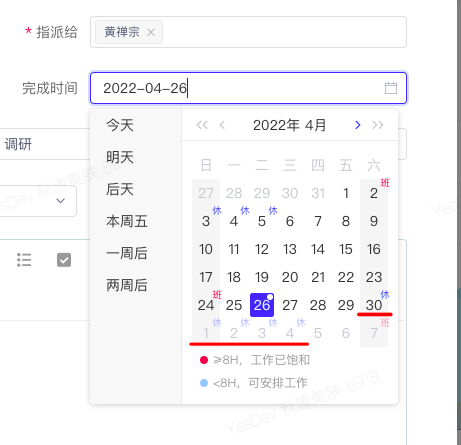Select April 2 marked with 班

pyautogui.click(x=374, y=193)
